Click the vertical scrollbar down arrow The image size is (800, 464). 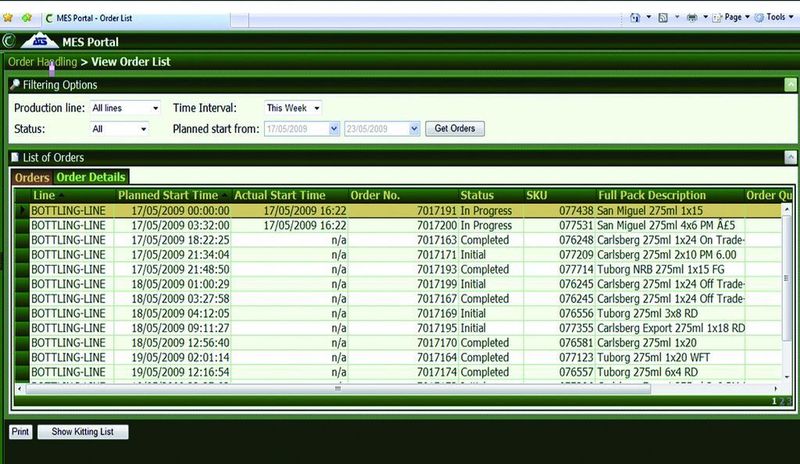[x=787, y=376]
